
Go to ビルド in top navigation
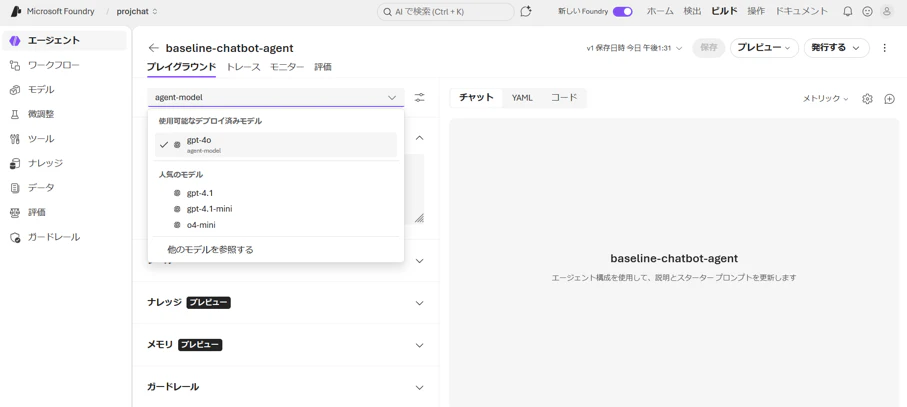click(x=724, y=12)
